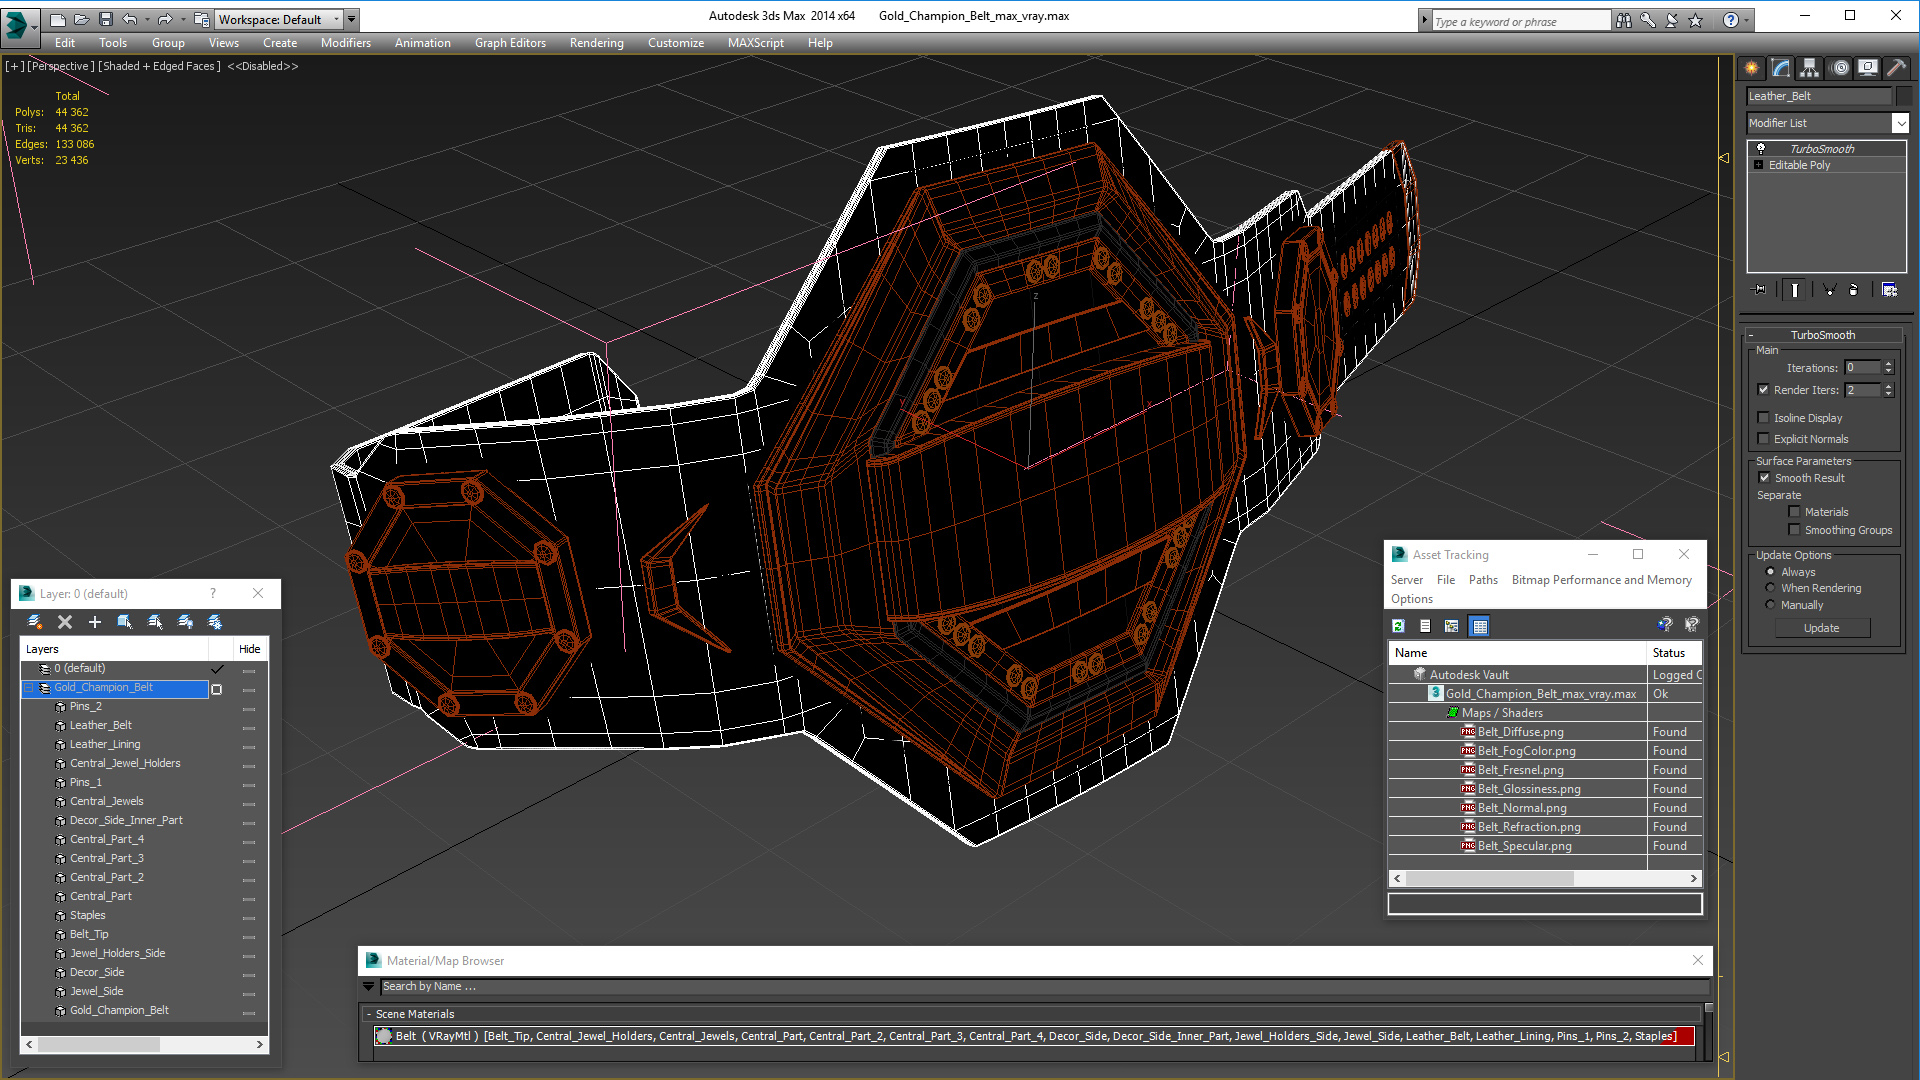Screen dimensions: 1920x1080
Task: Enable Isoline Display checkbox
Action: [1763, 418]
